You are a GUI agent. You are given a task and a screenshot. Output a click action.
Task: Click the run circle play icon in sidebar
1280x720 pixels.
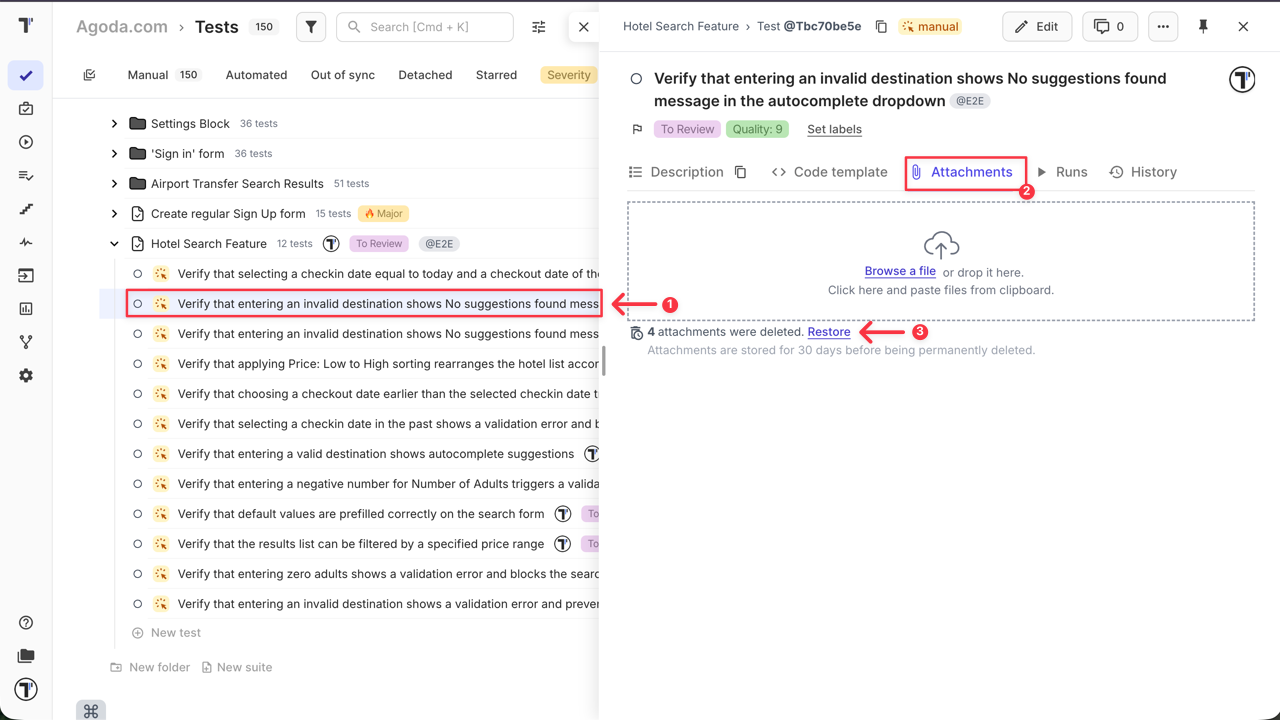coord(26,141)
